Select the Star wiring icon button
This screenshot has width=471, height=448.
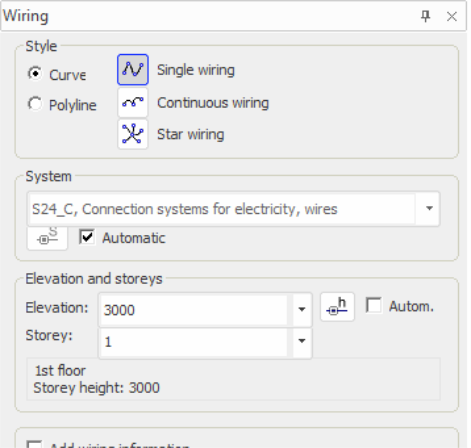coord(133,134)
